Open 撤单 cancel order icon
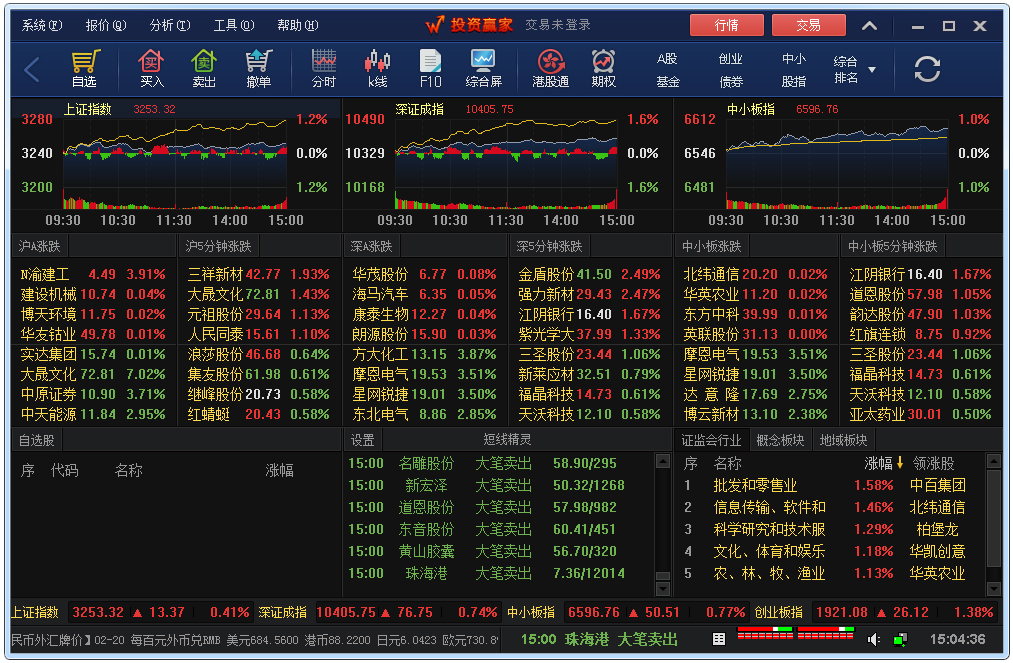1013x663 pixels. pos(258,68)
